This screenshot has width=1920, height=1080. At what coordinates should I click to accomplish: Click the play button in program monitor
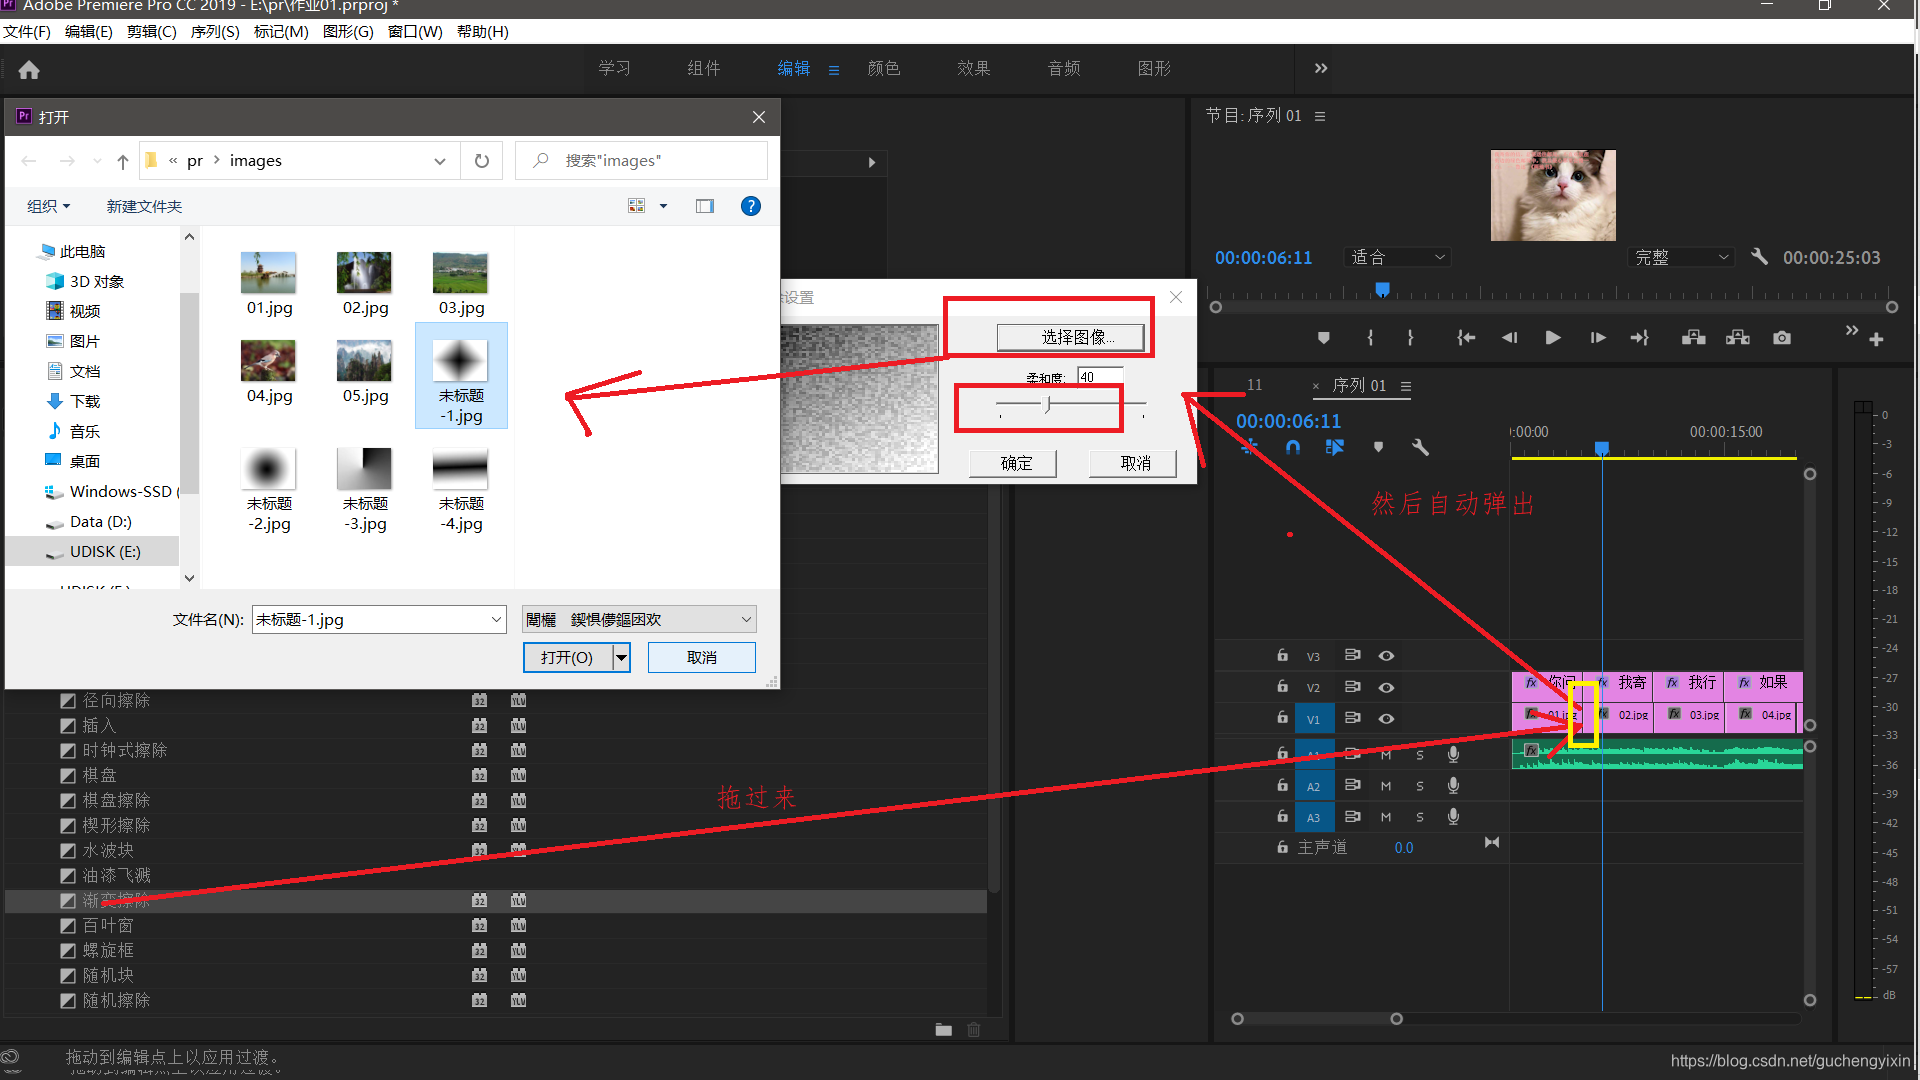tap(1552, 339)
